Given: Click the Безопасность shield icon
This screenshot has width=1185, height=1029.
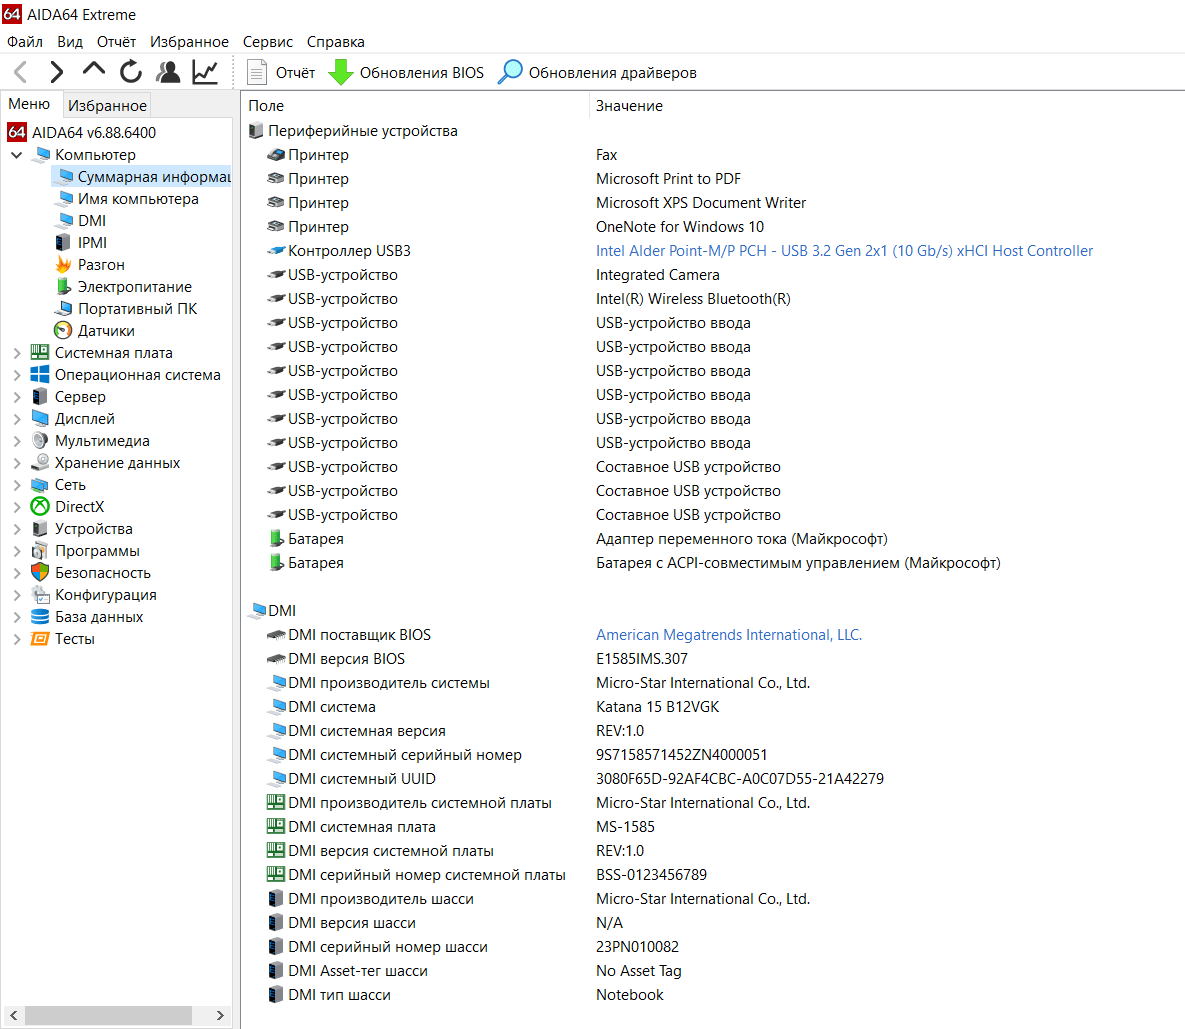Looking at the screenshot, I should coord(40,573).
